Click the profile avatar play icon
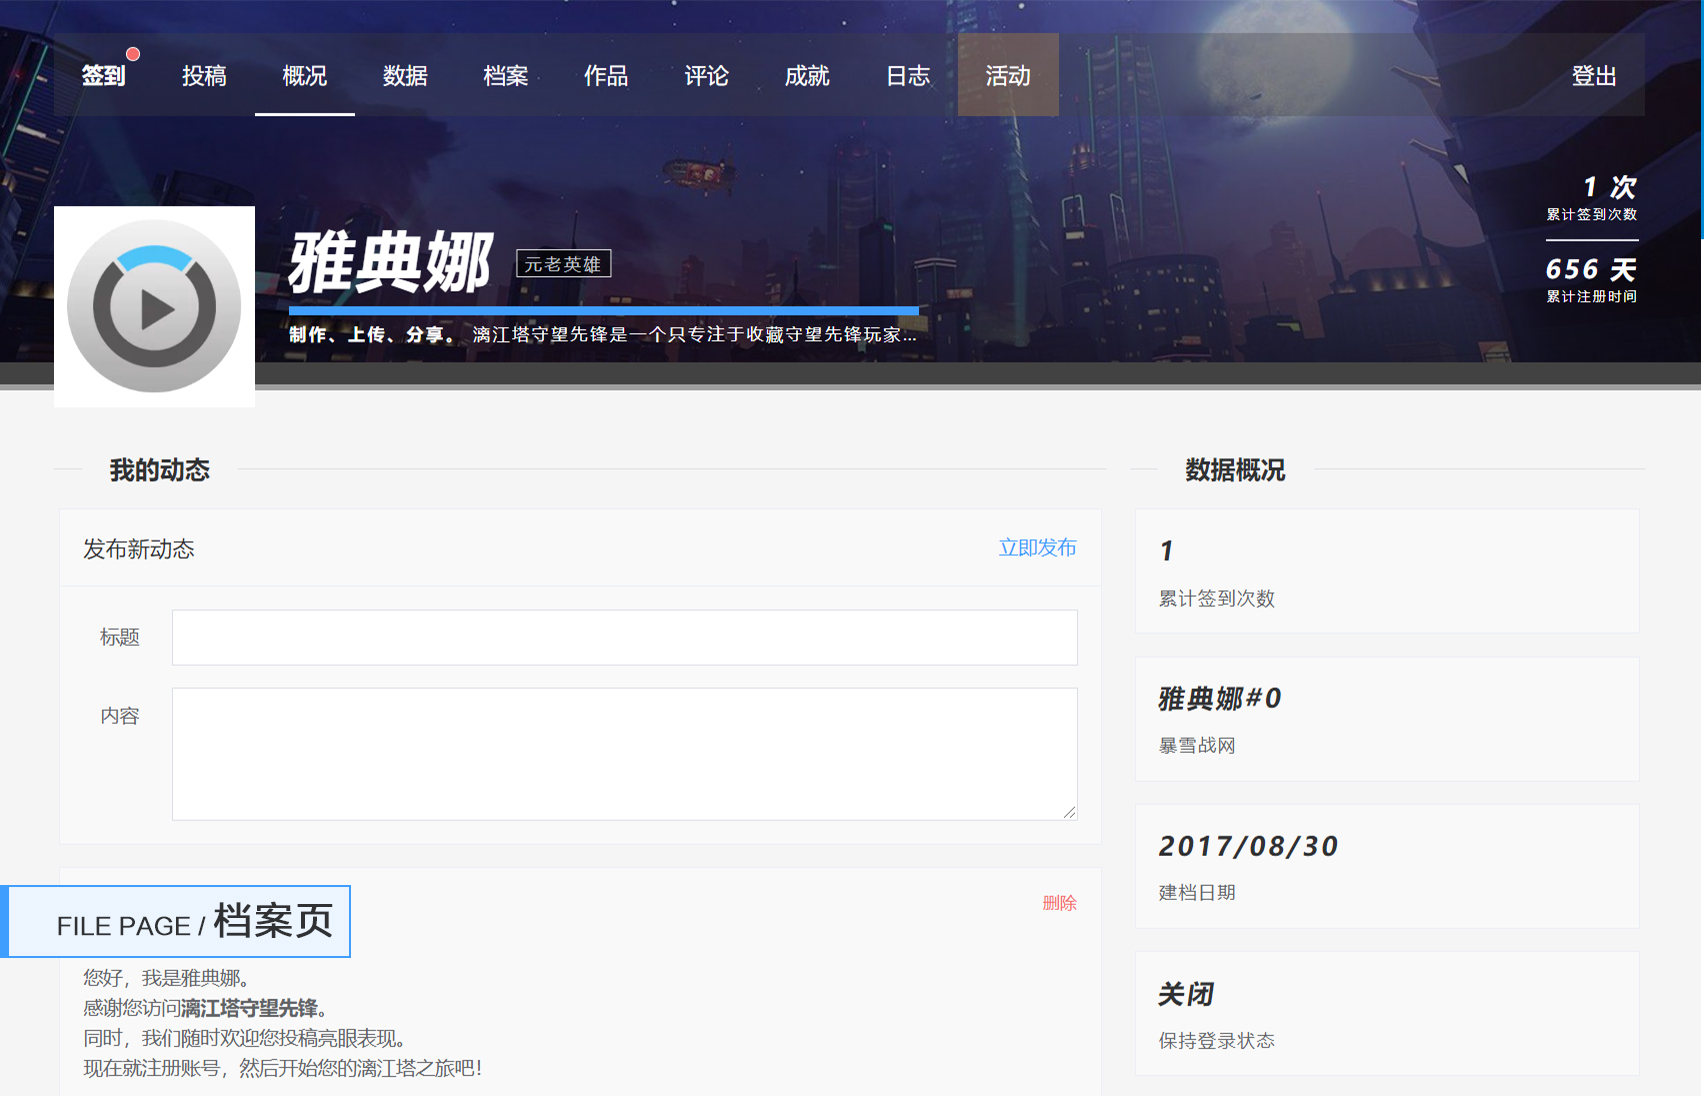Image resolution: width=1705 pixels, height=1096 pixels. [154, 307]
